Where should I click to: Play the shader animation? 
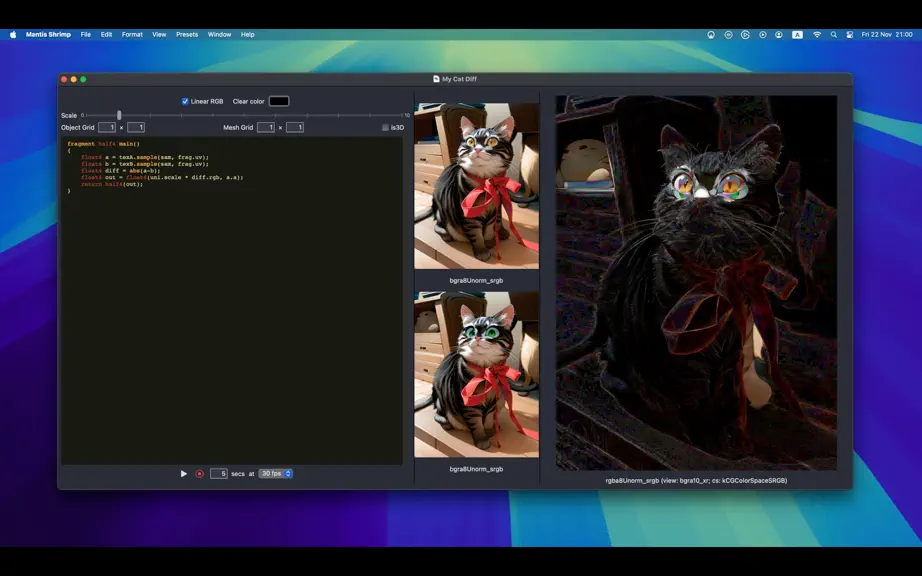click(x=183, y=474)
